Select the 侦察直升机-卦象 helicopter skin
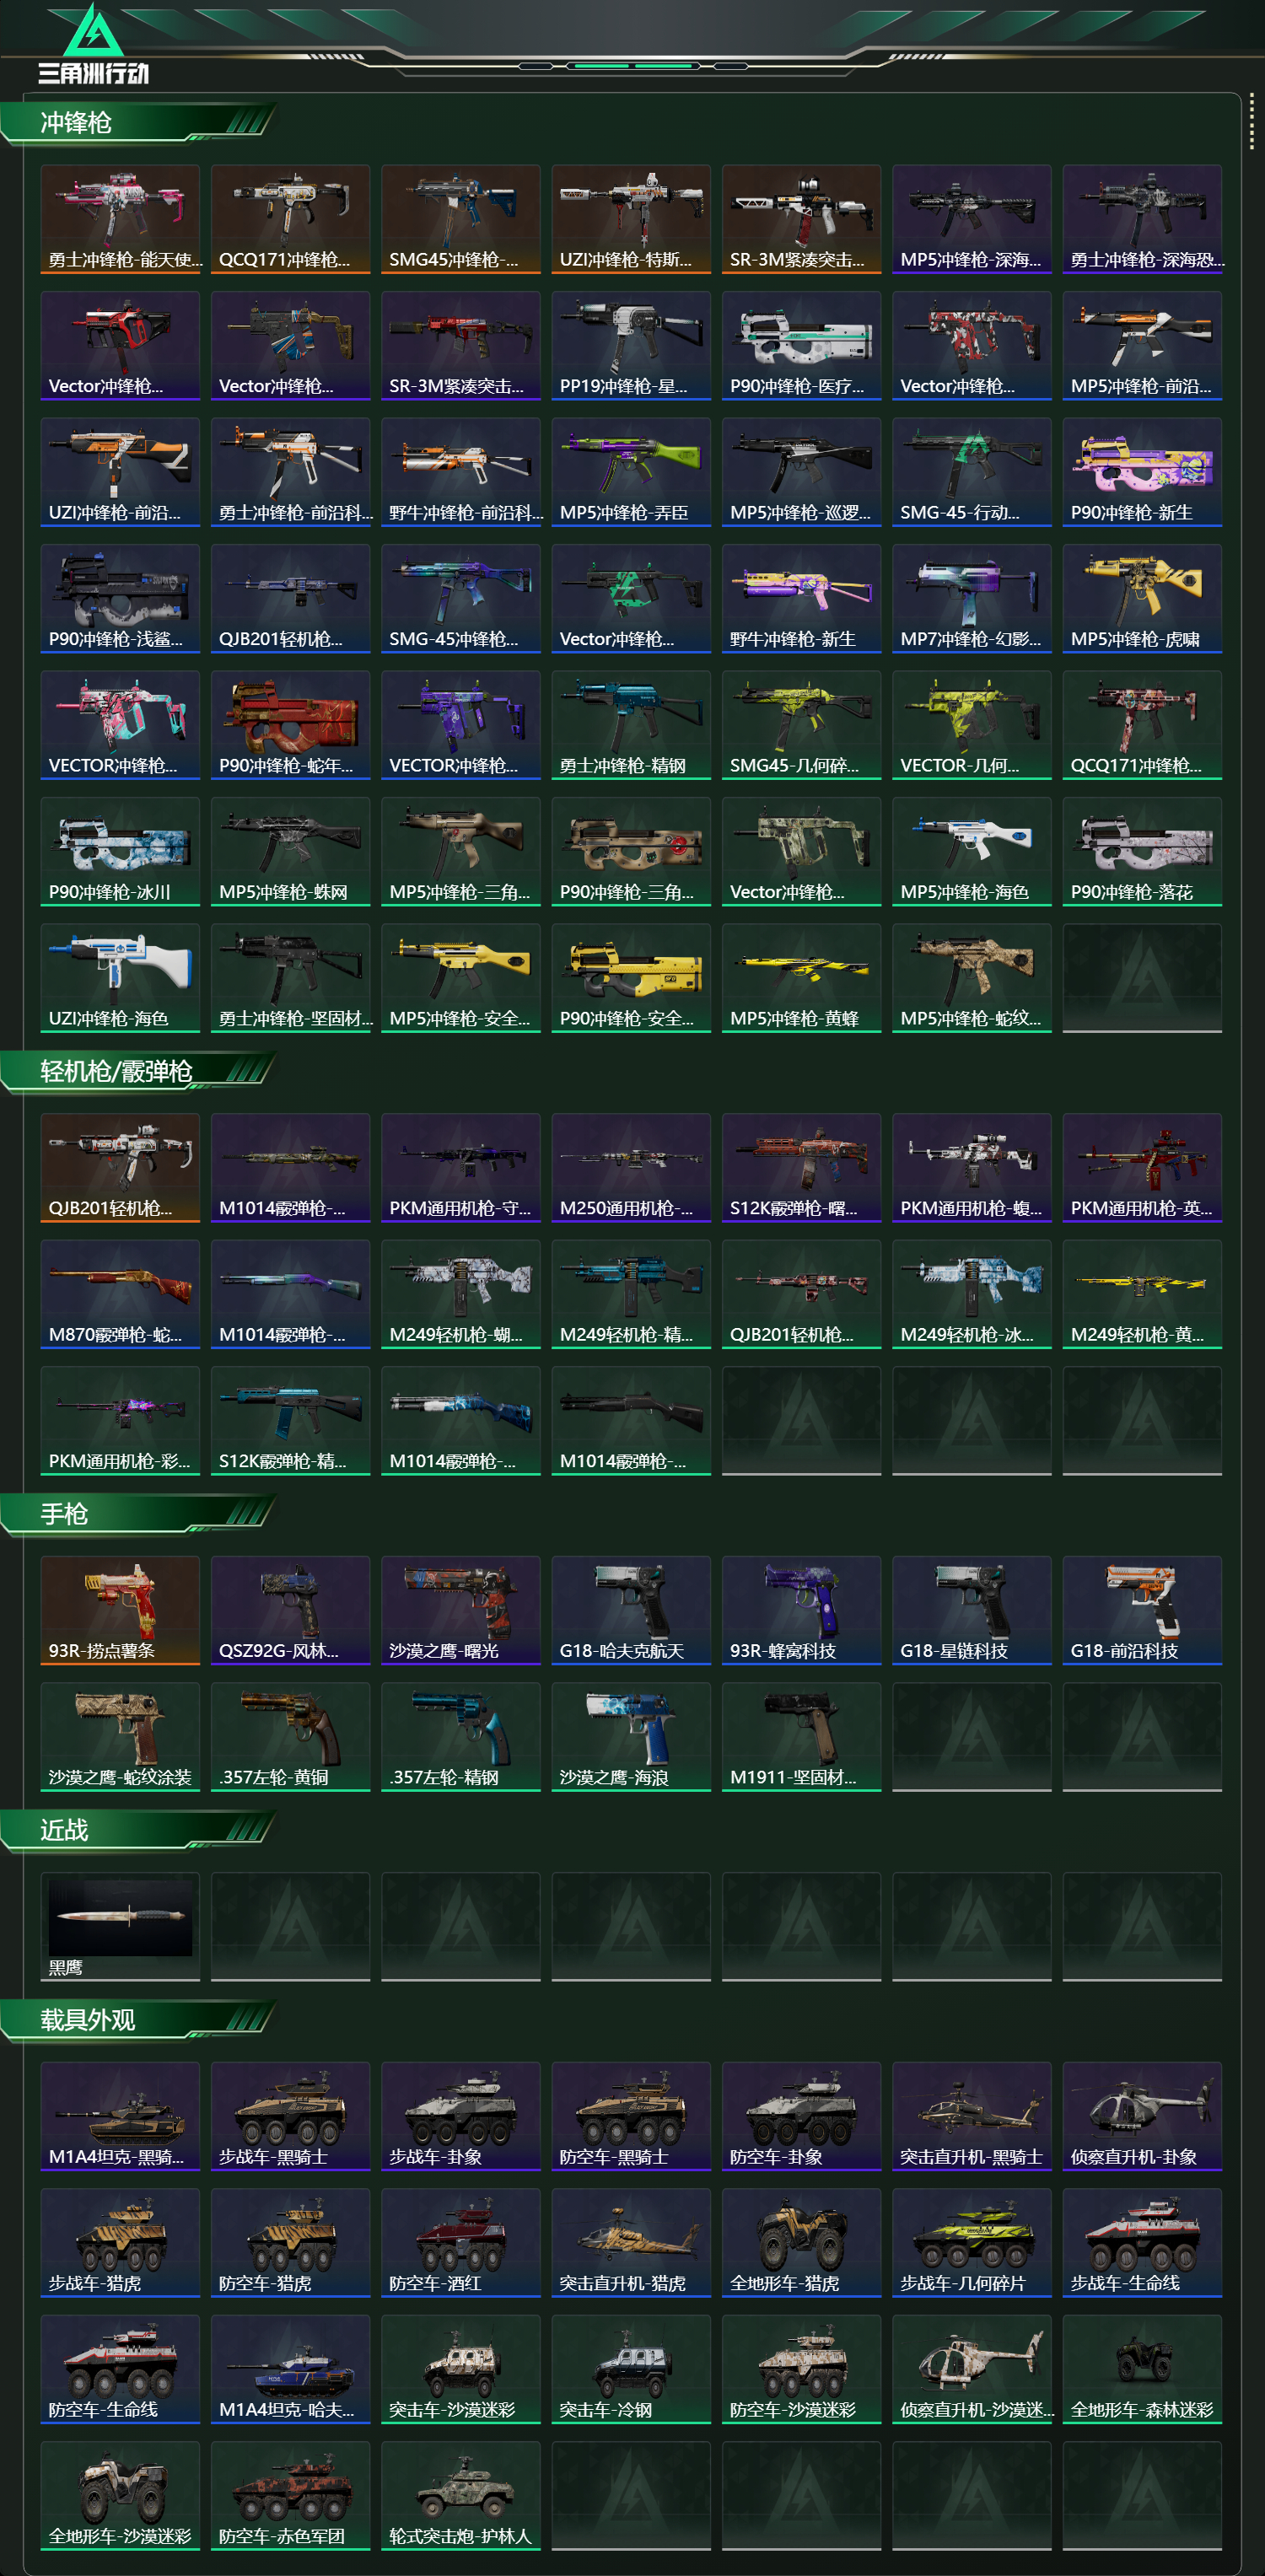Screen dimensions: 1265x2576 pos(1142,2116)
